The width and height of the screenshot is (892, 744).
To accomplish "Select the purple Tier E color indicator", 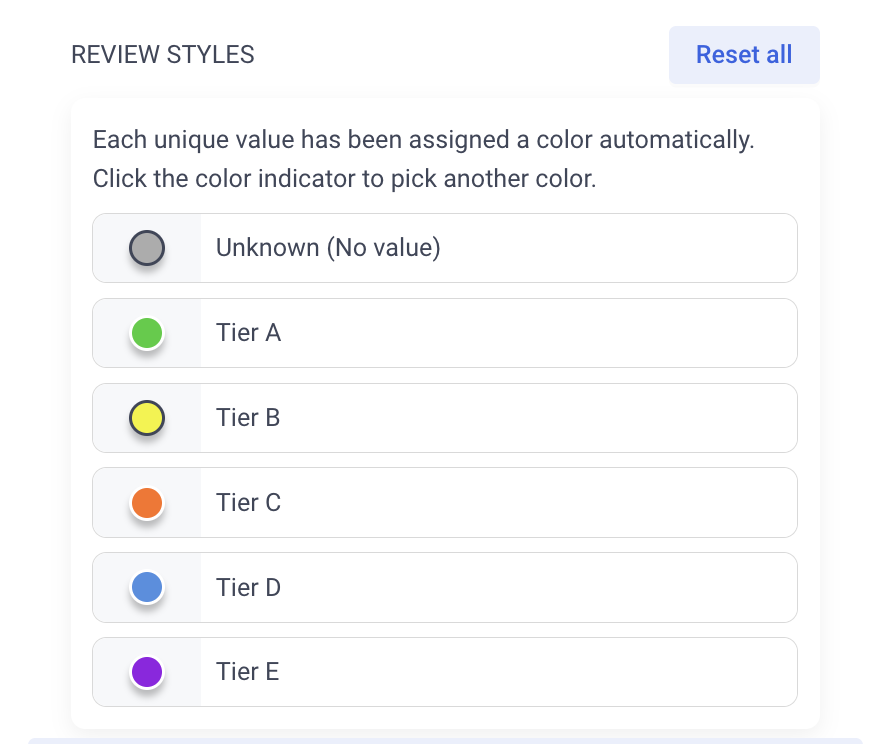I will point(147,672).
